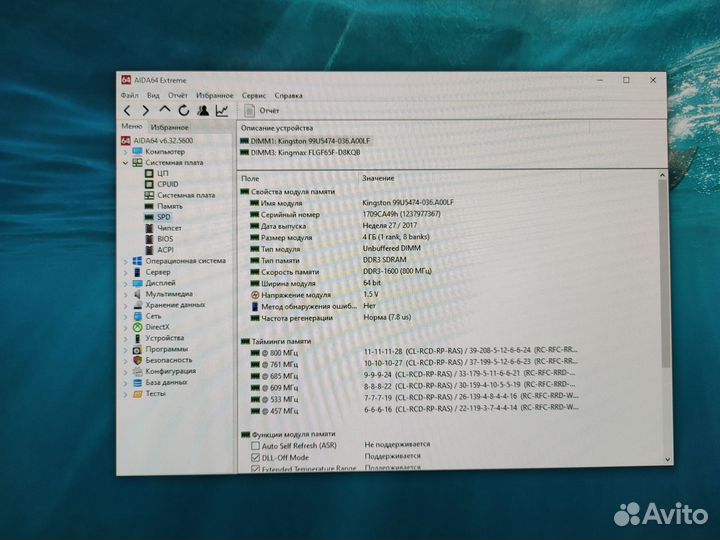Click scrollbar up arrow in details pane
Image resolution: width=720 pixels, height=540 pixels.
point(662,175)
